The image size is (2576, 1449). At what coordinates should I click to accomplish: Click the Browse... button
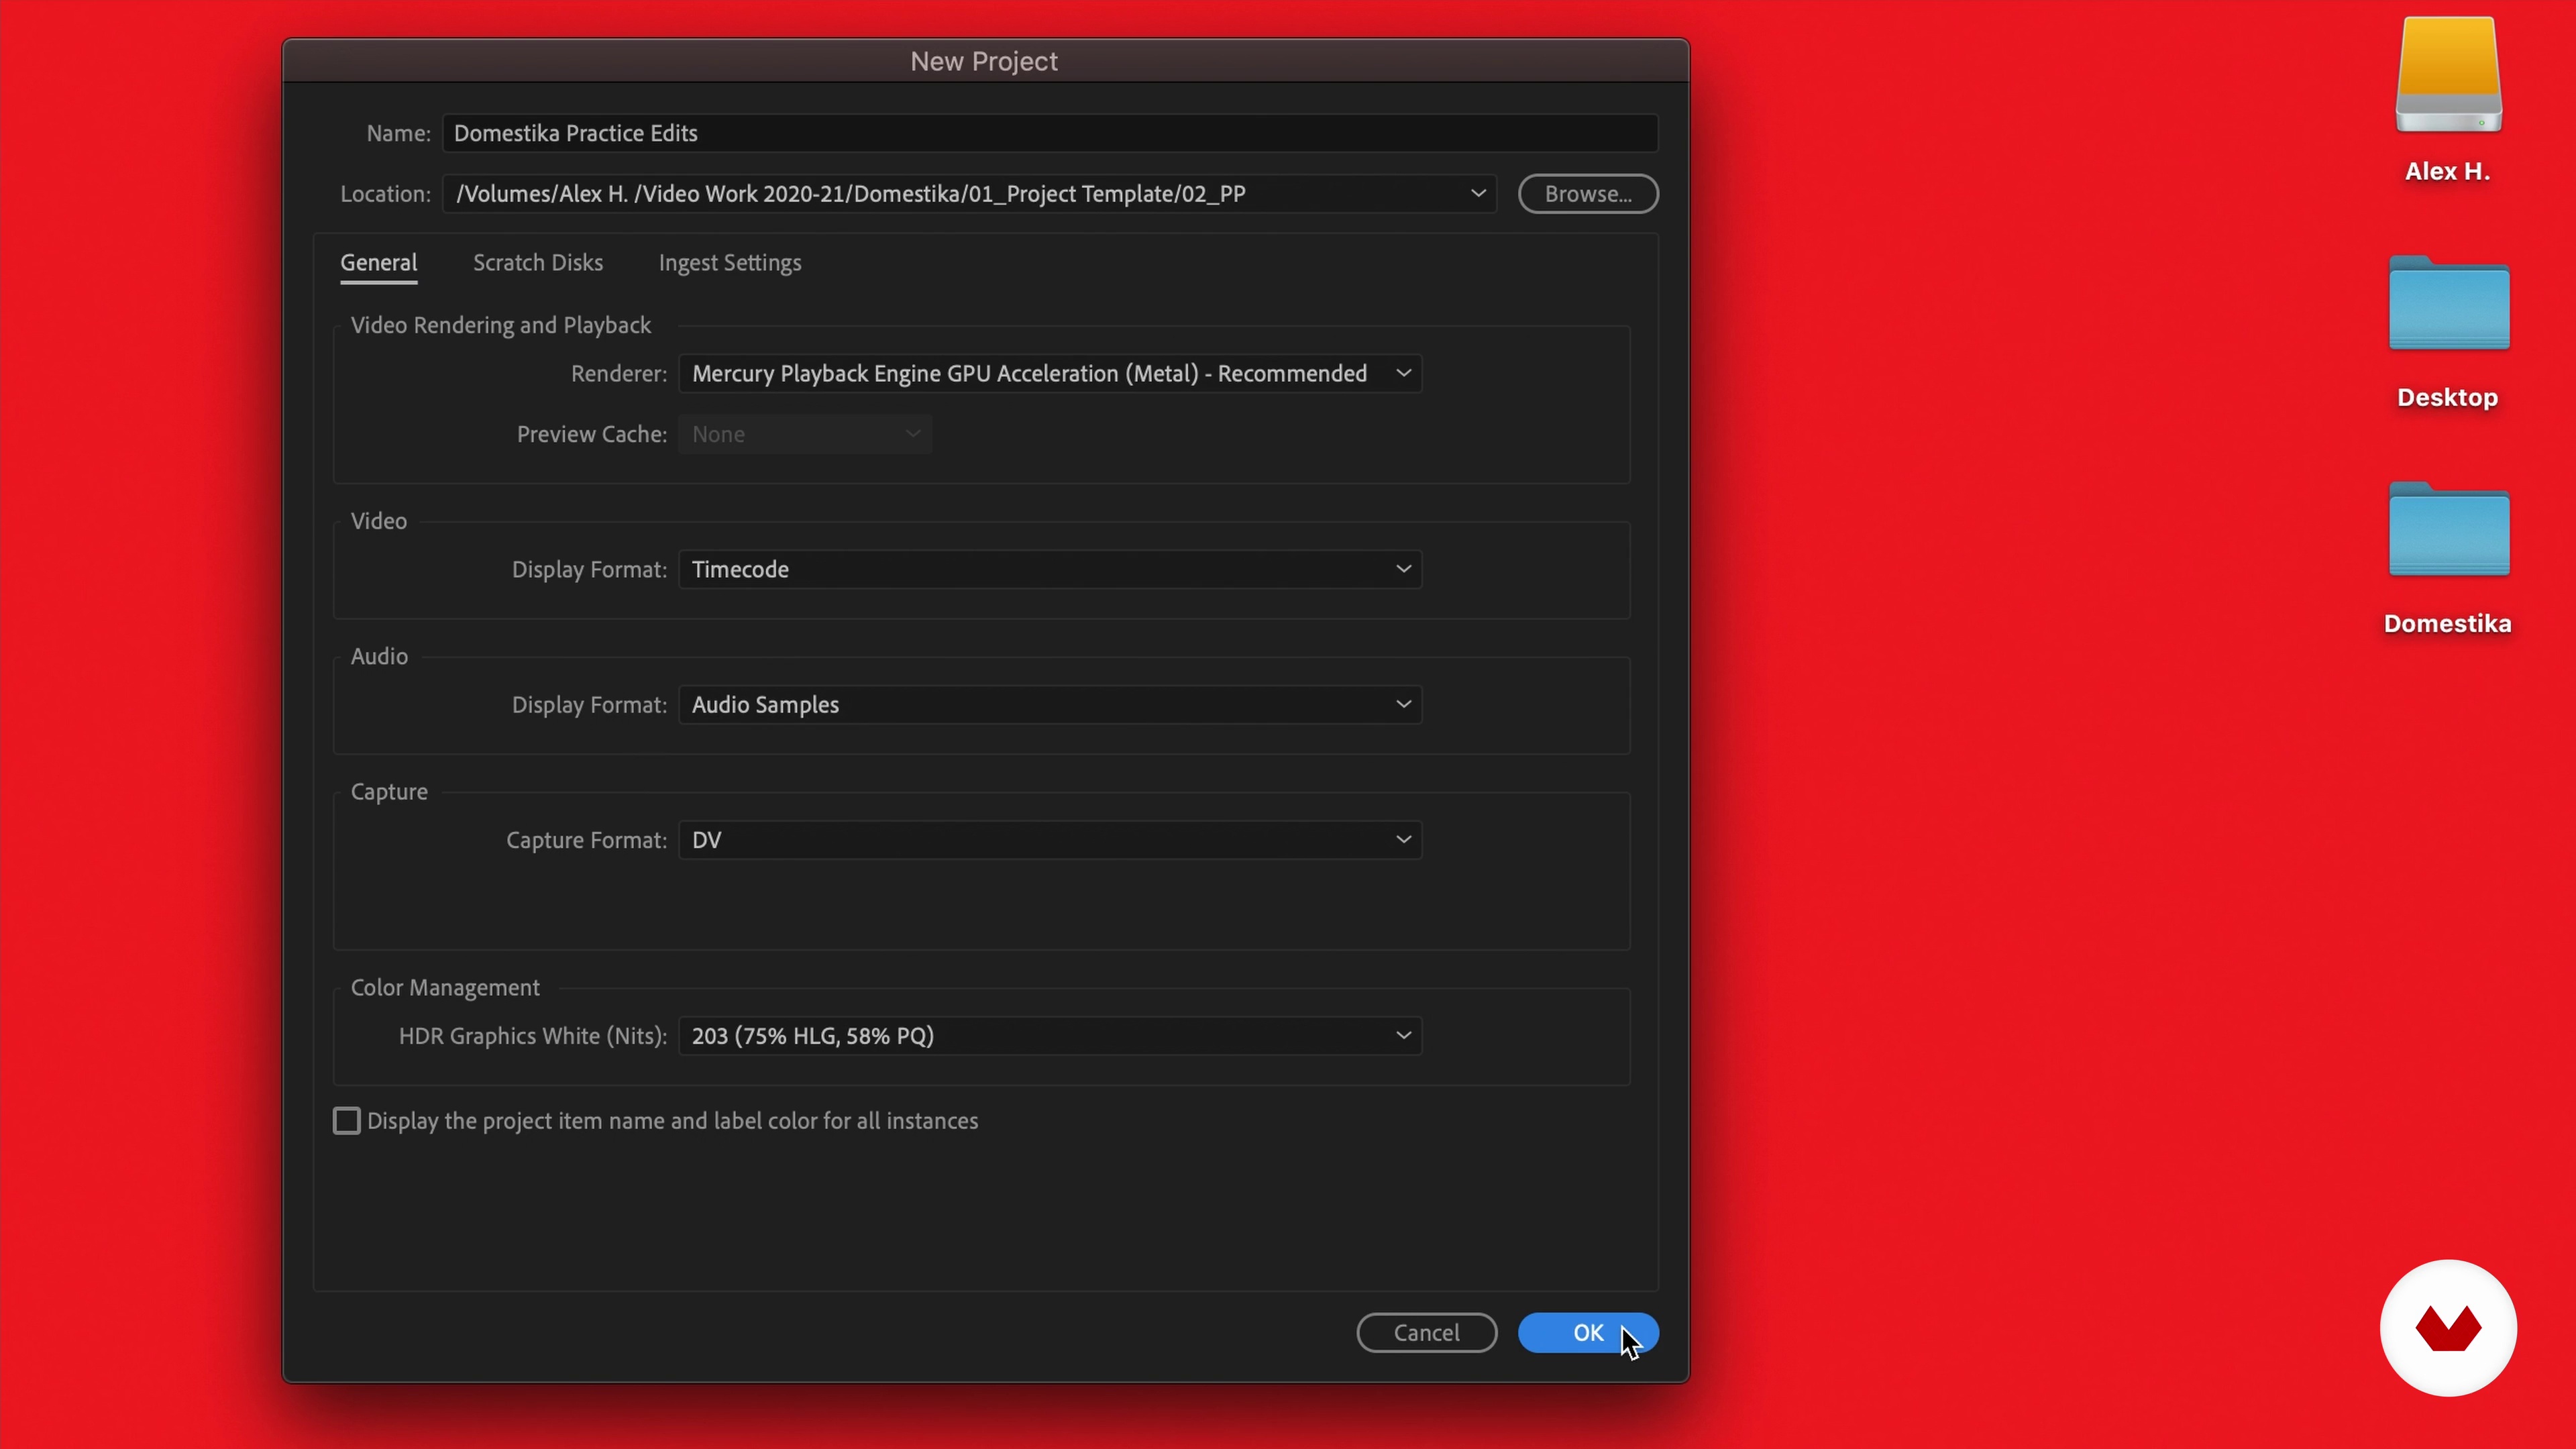tap(1588, 194)
